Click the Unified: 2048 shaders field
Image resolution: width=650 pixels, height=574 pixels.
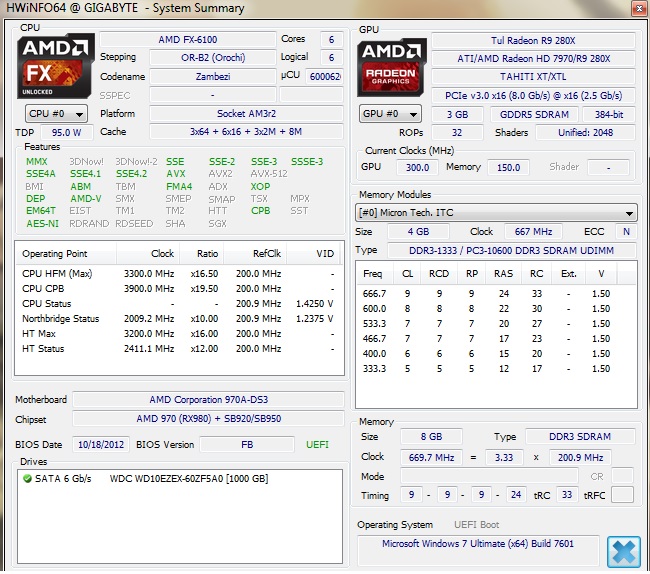pos(585,133)
